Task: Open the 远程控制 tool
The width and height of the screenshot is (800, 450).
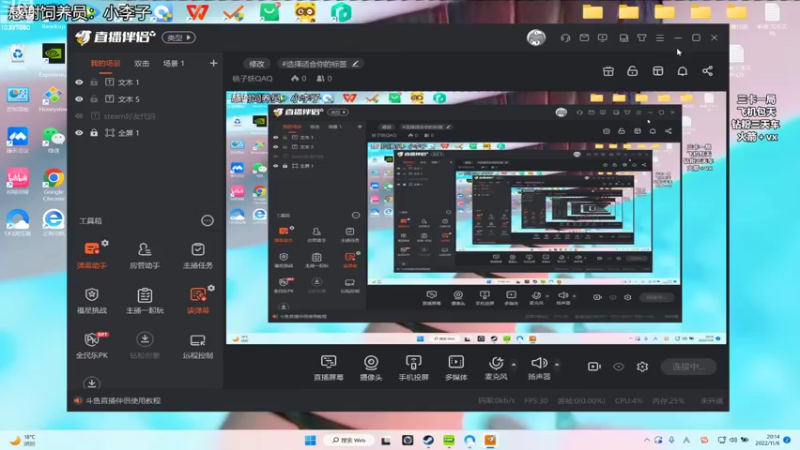Action: (197, 345)
